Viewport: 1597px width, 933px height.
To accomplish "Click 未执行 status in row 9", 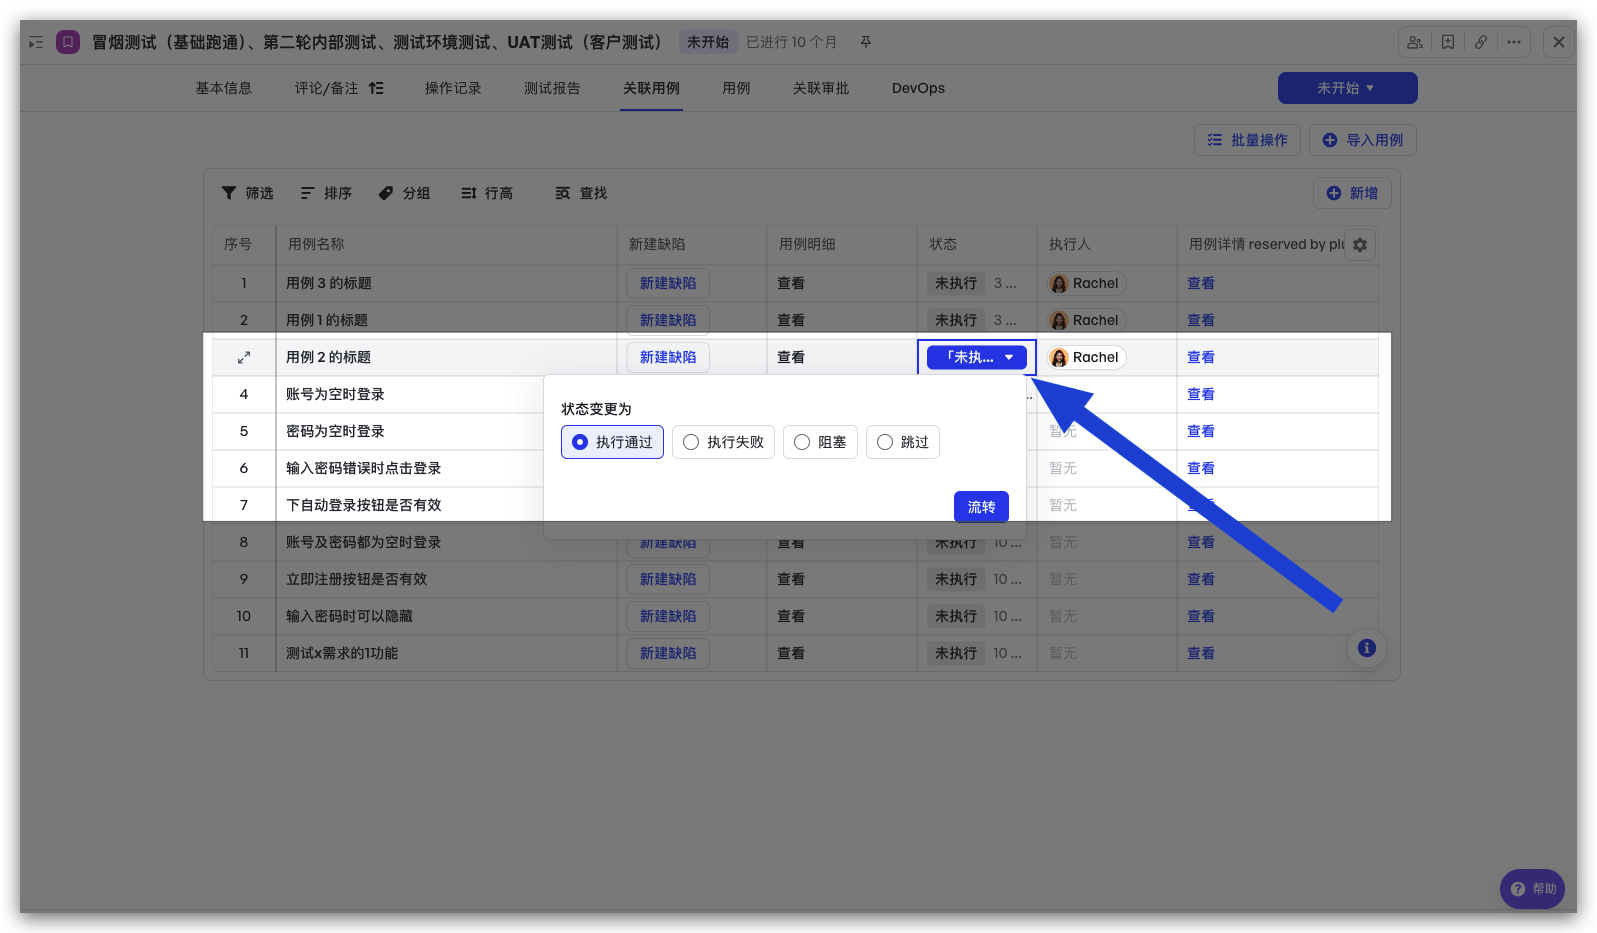I will (x=956, y=579).
